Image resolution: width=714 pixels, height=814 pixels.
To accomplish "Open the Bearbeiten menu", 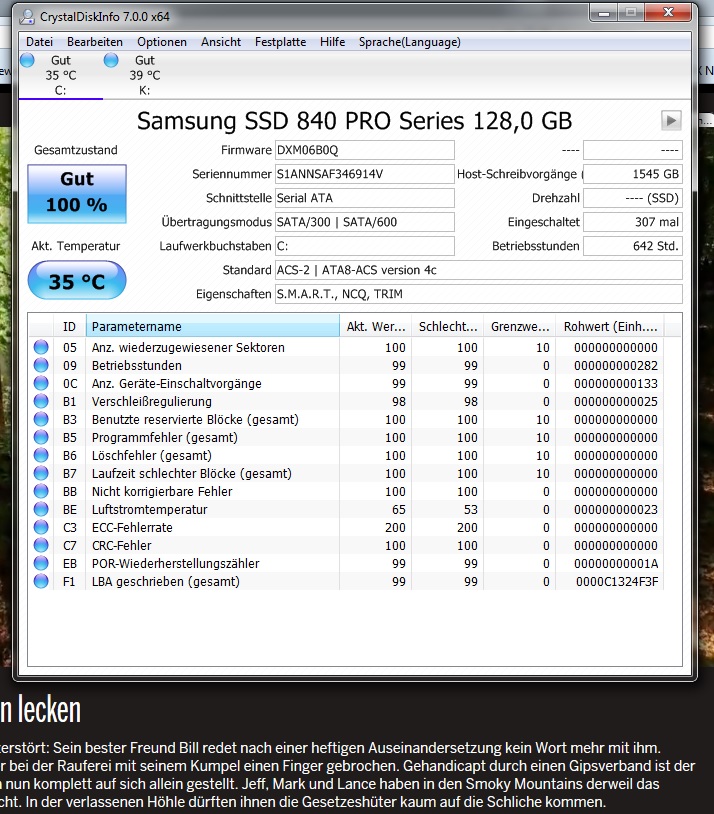I will 95,42.
